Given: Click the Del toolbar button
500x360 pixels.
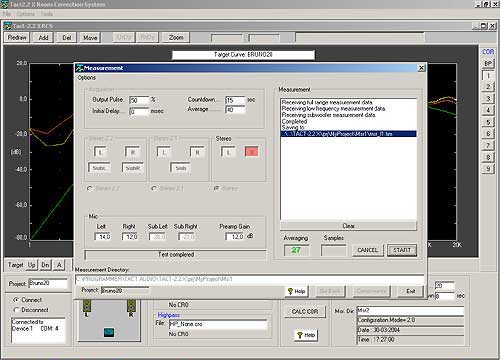Looking at the screenshot, I should tap(67, 37).
